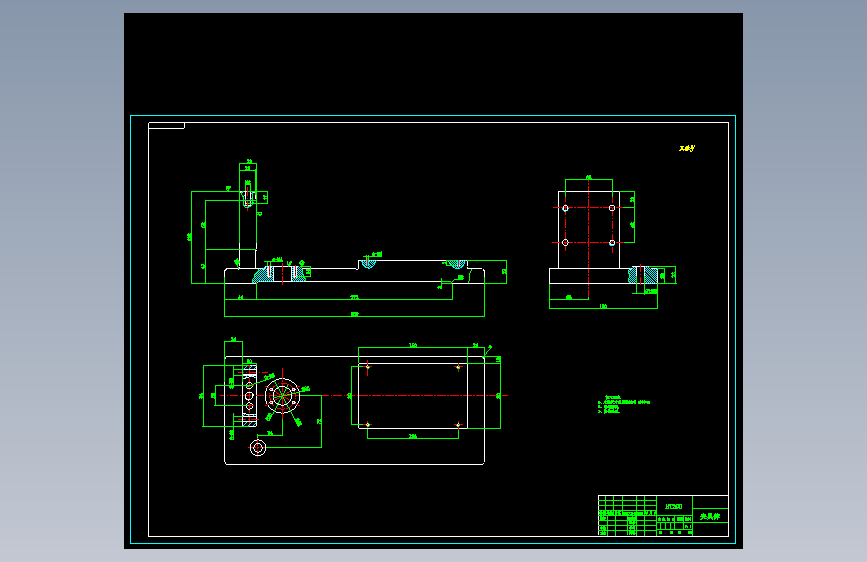The image size is (867, 562).
Task: Click the 76 dimension below the flange
Action: point(270,433)
